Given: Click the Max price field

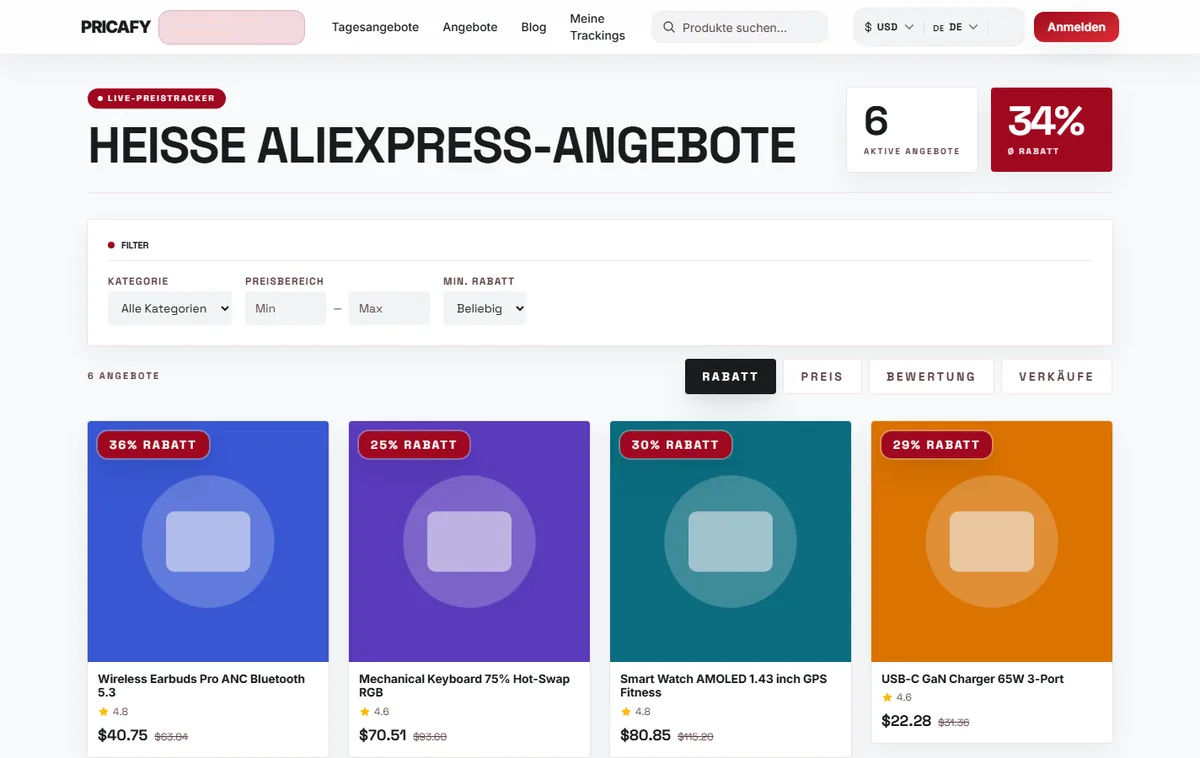Looking at the screenshot, I should click(x=389, y=309).
